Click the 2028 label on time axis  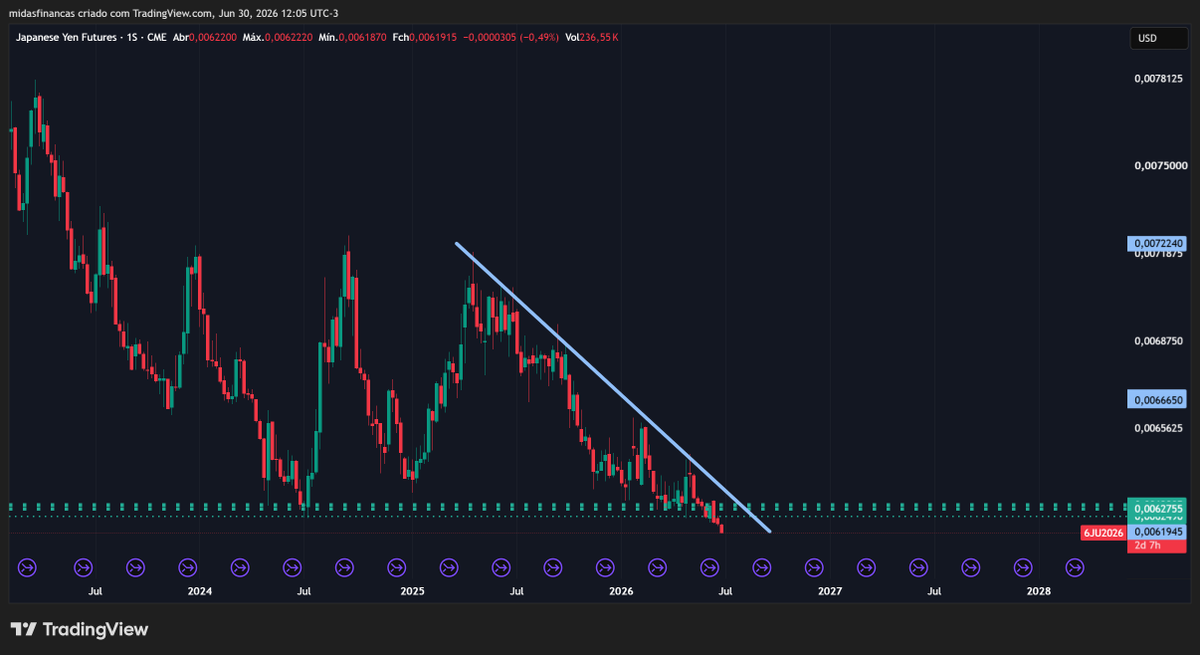(1039, 592)
